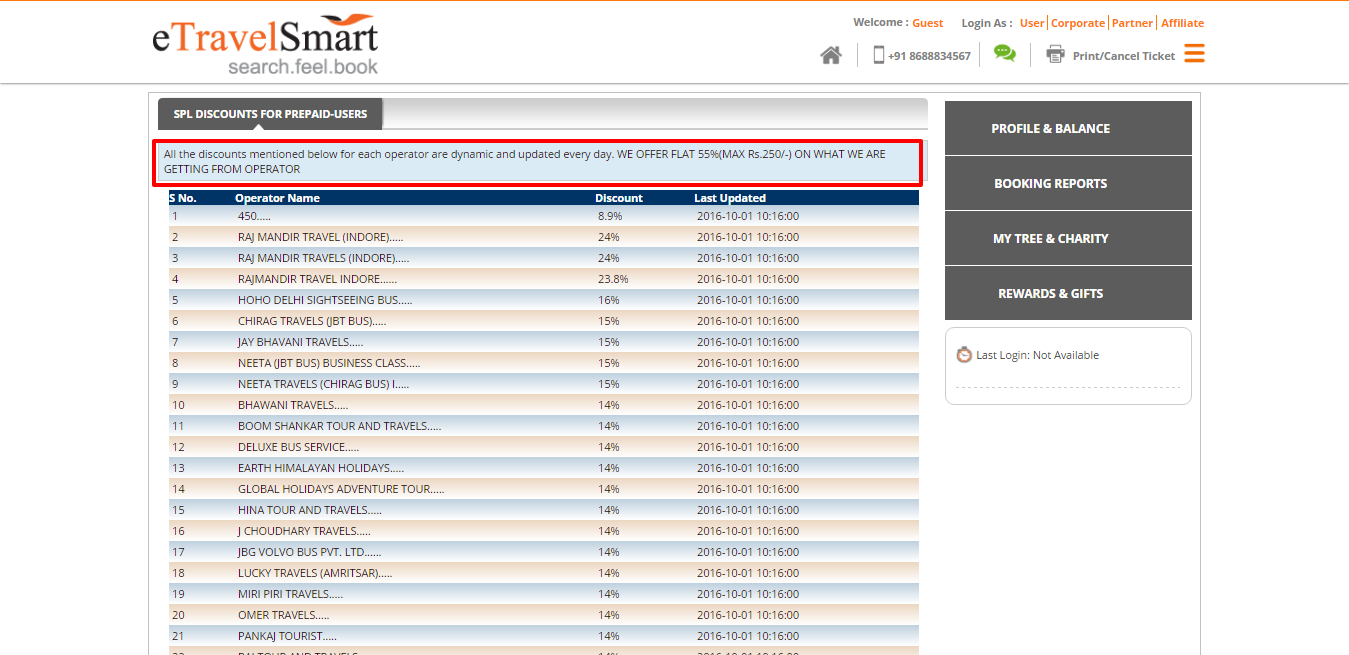
Task: Click the printer icon
Action: [x=1055, y=55]
